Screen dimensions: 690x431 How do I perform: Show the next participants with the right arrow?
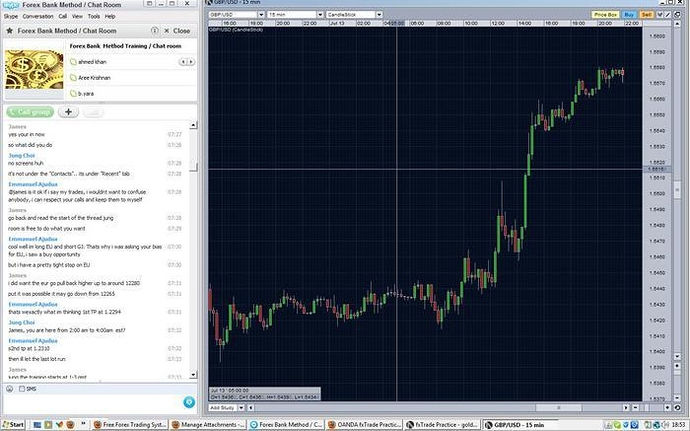[x=191, y=62]
